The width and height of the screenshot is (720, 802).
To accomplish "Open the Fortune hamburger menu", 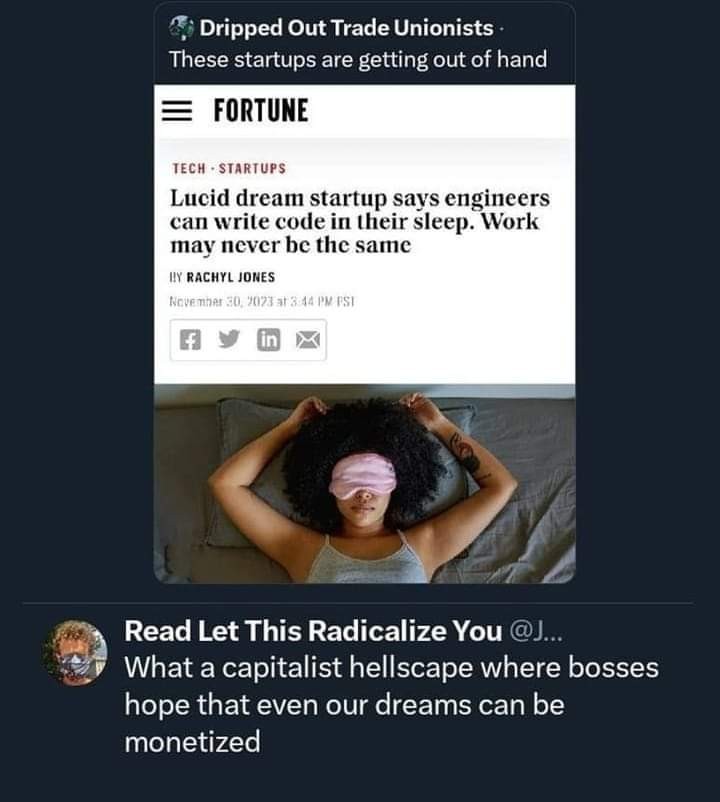I will coord(177,110).
